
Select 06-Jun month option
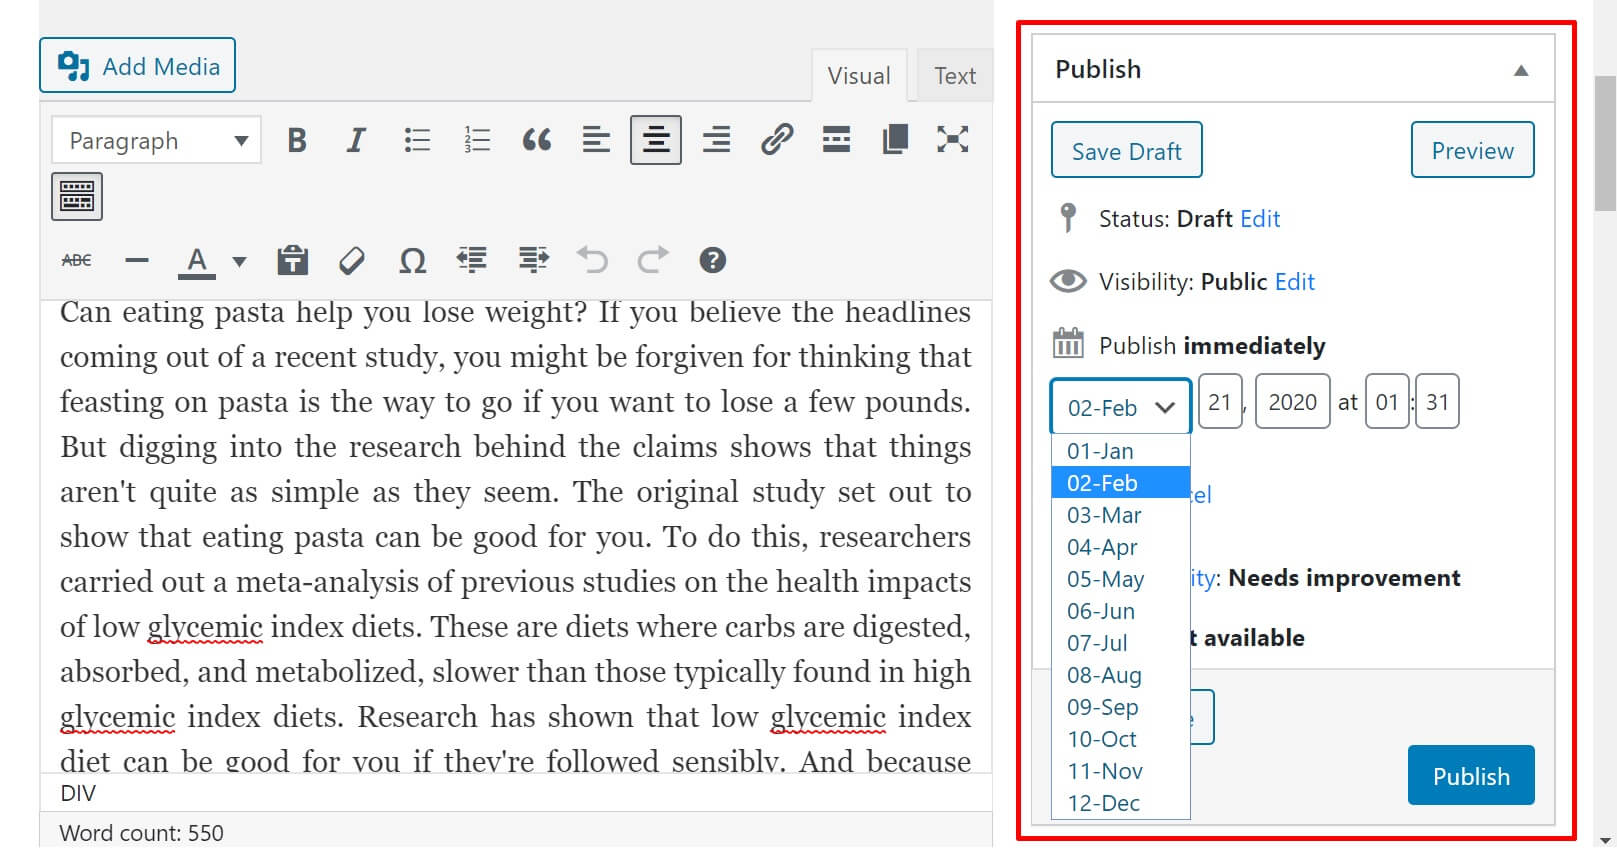point(1120,611)
